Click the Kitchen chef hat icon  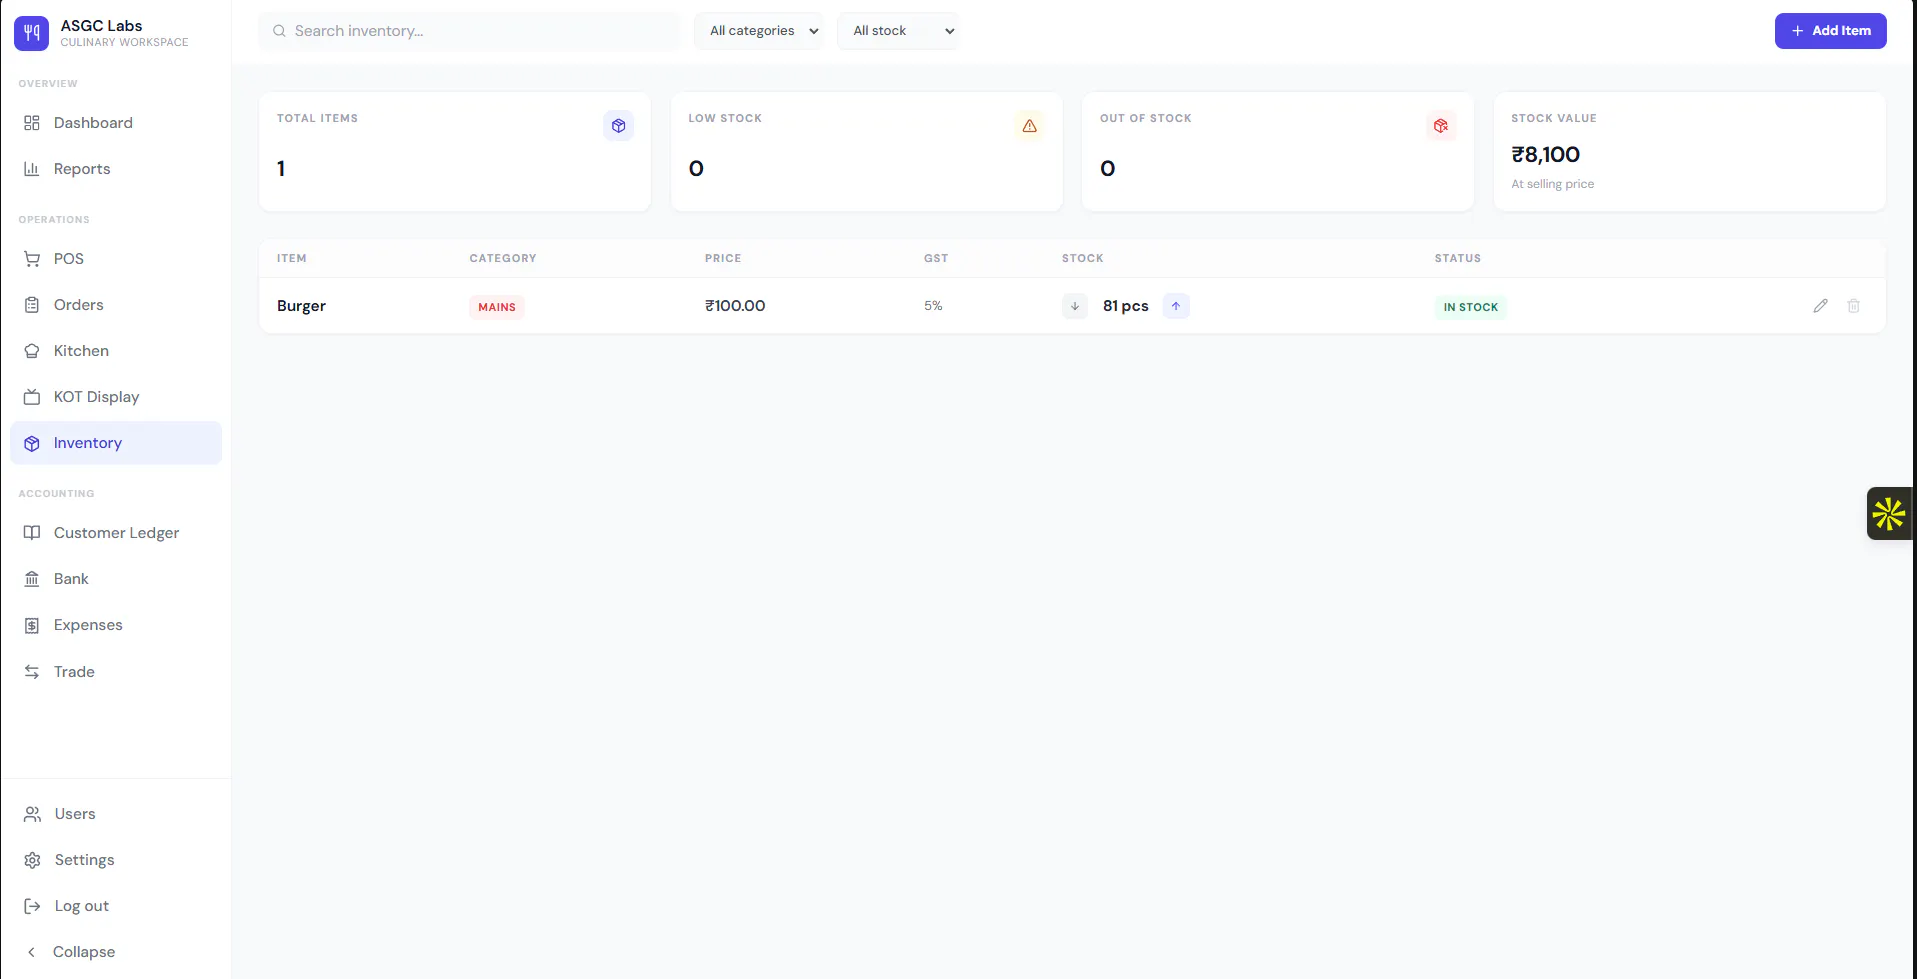pos(32,351)
